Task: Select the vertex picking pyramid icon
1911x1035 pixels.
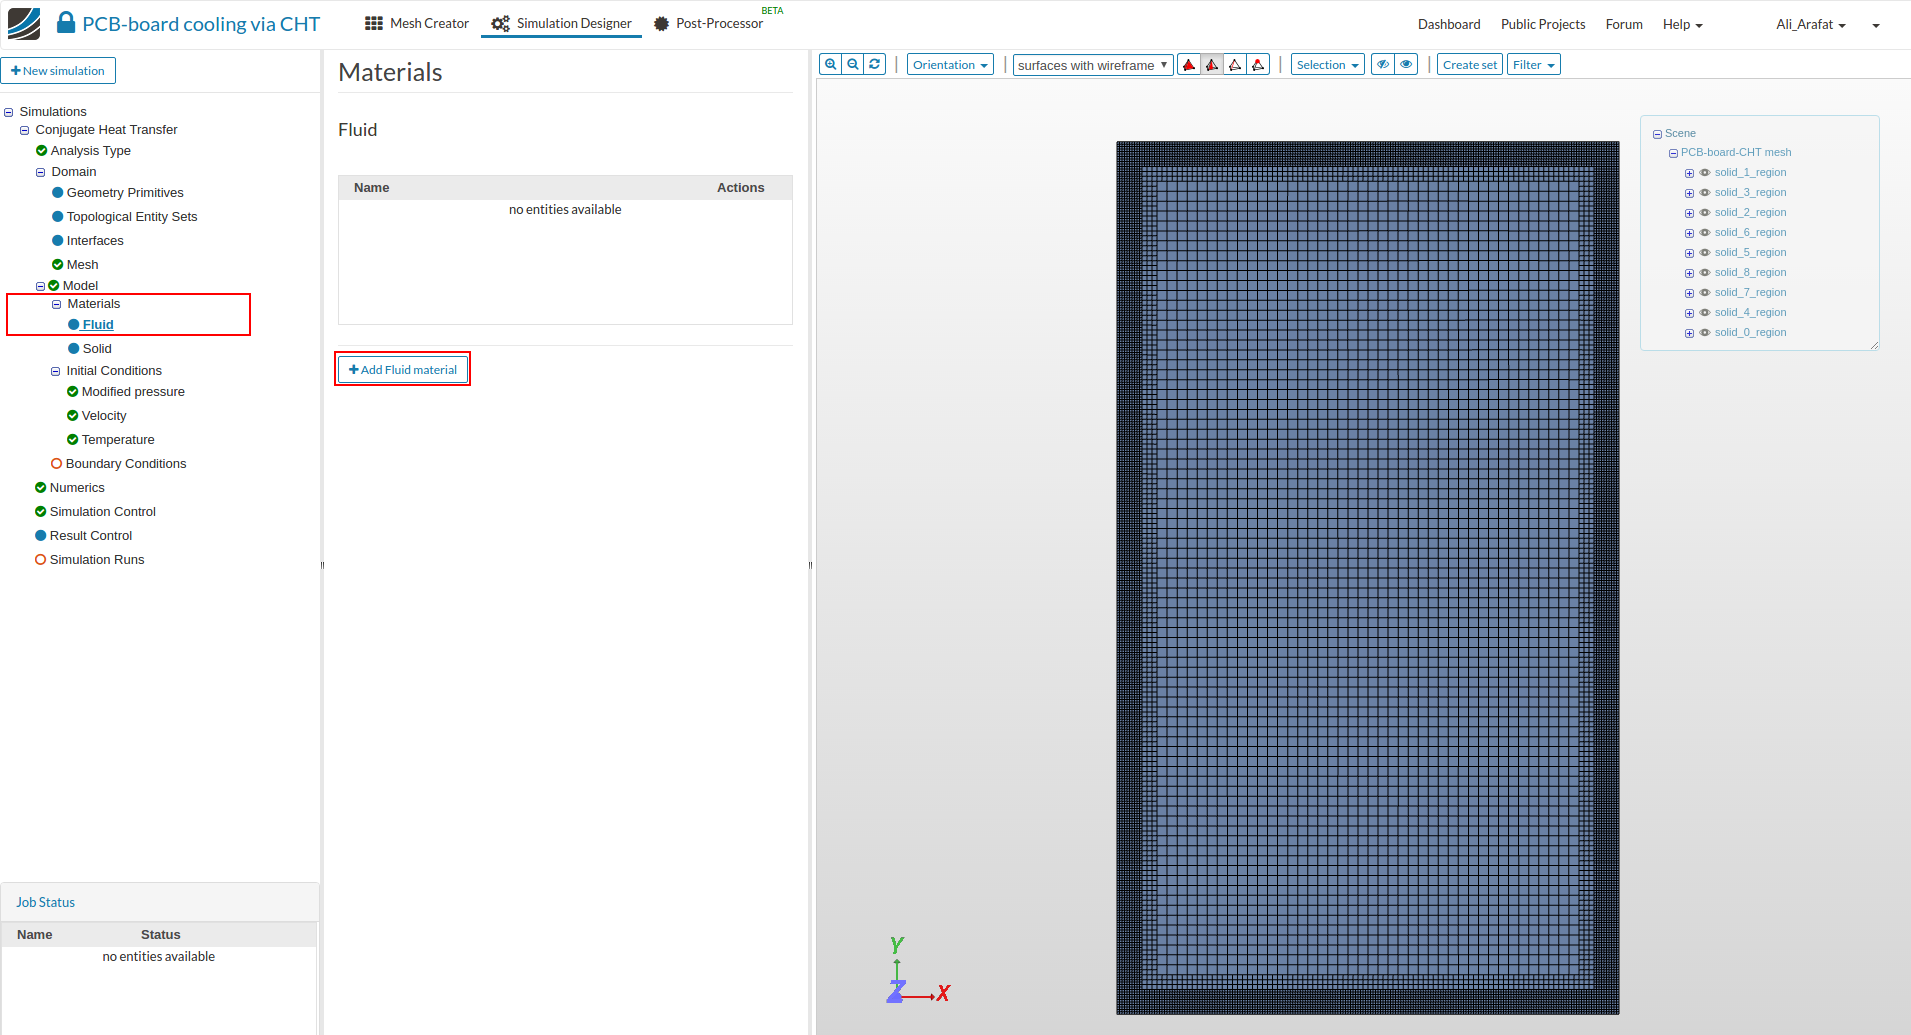Action: pos(1258,65)
